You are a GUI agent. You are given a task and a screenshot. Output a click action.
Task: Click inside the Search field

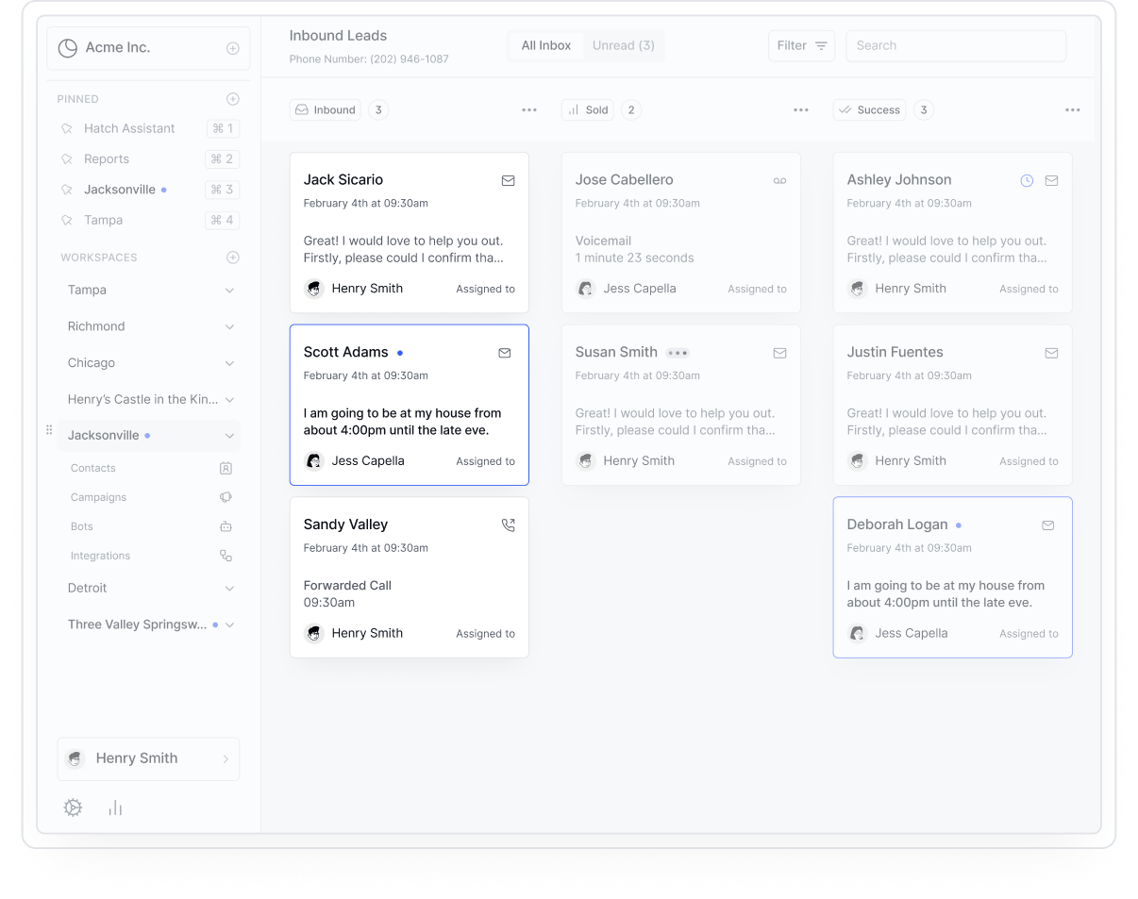(x=955, y=45)
